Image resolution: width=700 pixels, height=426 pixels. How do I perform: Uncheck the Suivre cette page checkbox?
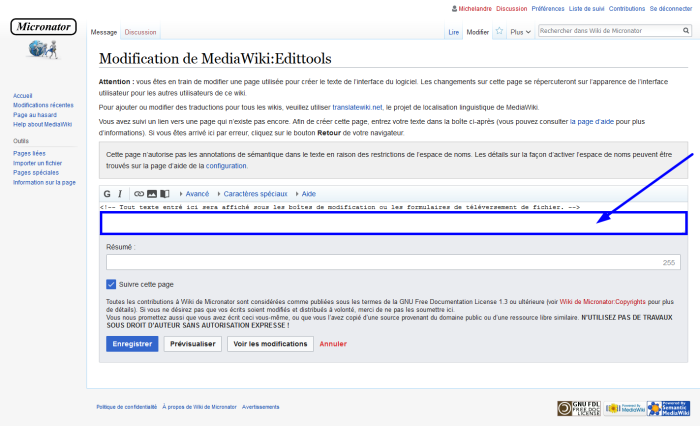coord(111,284)
